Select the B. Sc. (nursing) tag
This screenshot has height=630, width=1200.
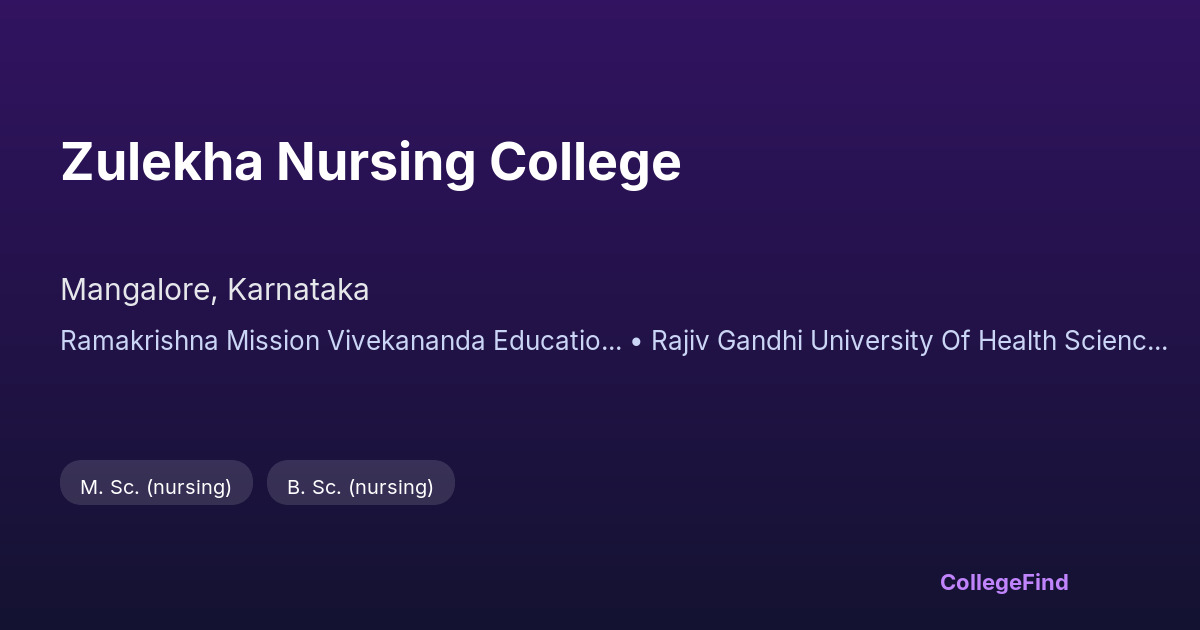[360, 487]
